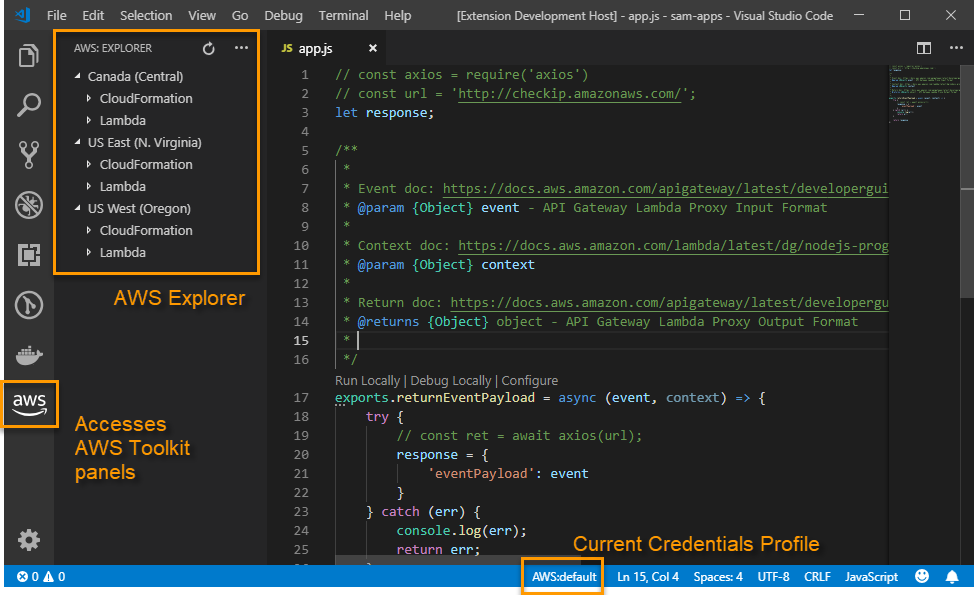The height and width of the screenshot is (595, 974).
Task: Close the app.js editor tab
Action: pos(373,48)
